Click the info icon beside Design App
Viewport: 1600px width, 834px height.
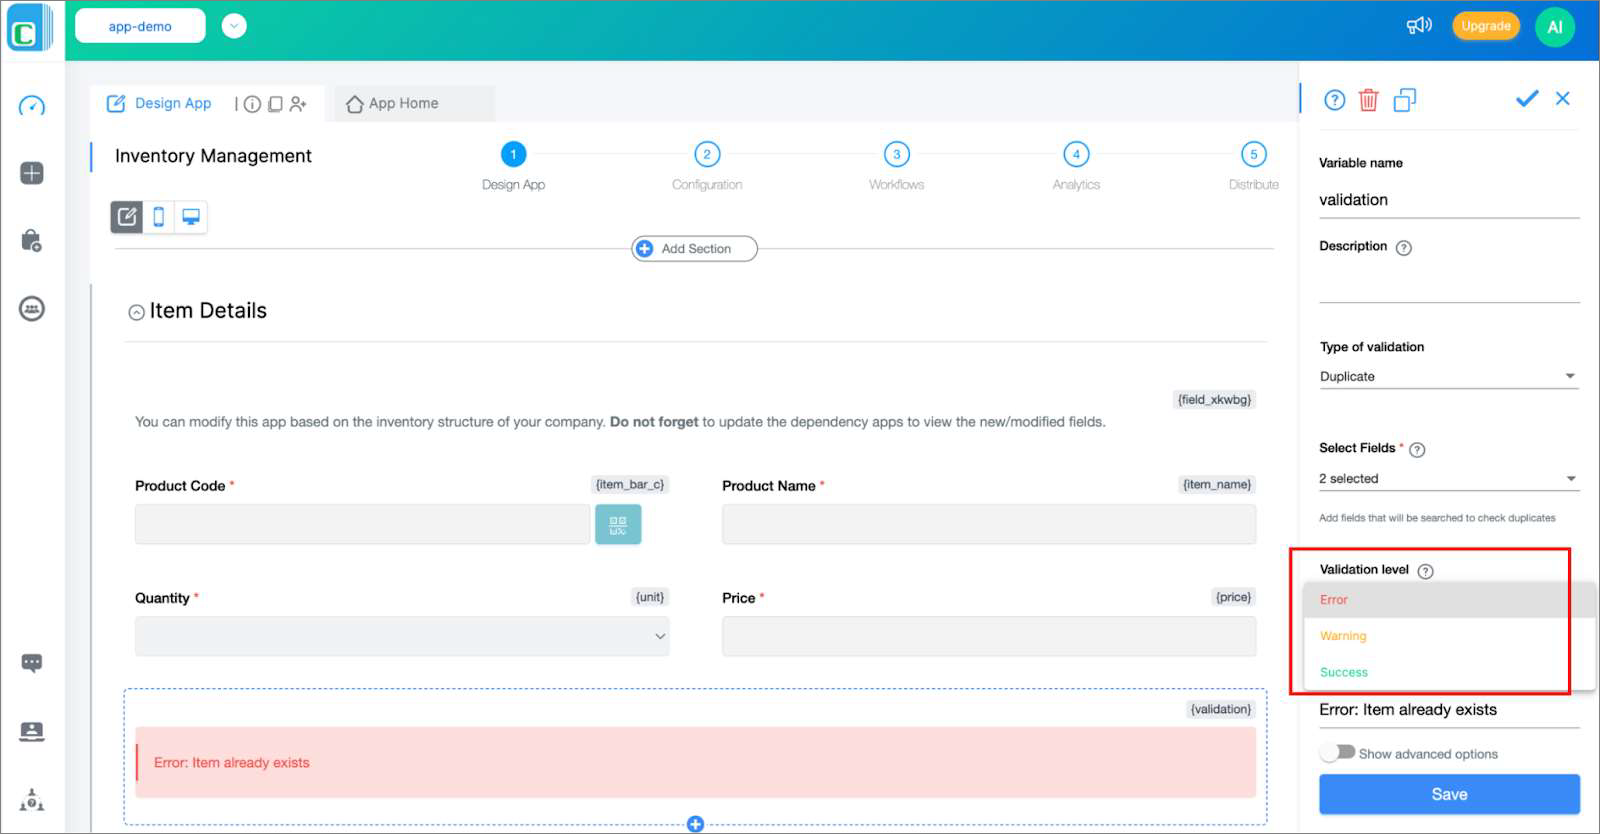pyautogui.click(x=252, y=104)
